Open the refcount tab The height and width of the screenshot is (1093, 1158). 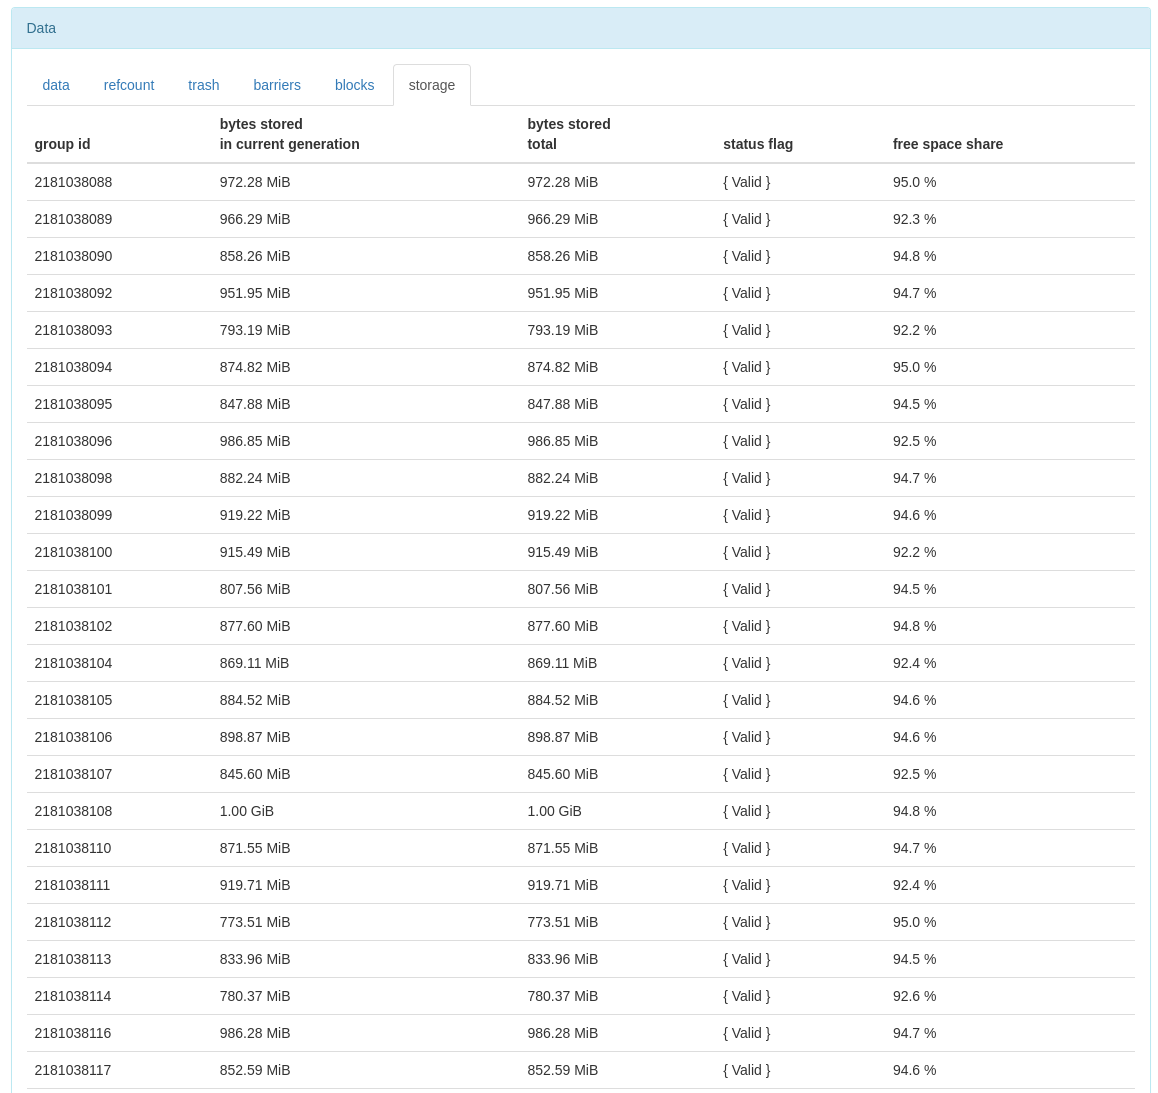click(129, 85)
